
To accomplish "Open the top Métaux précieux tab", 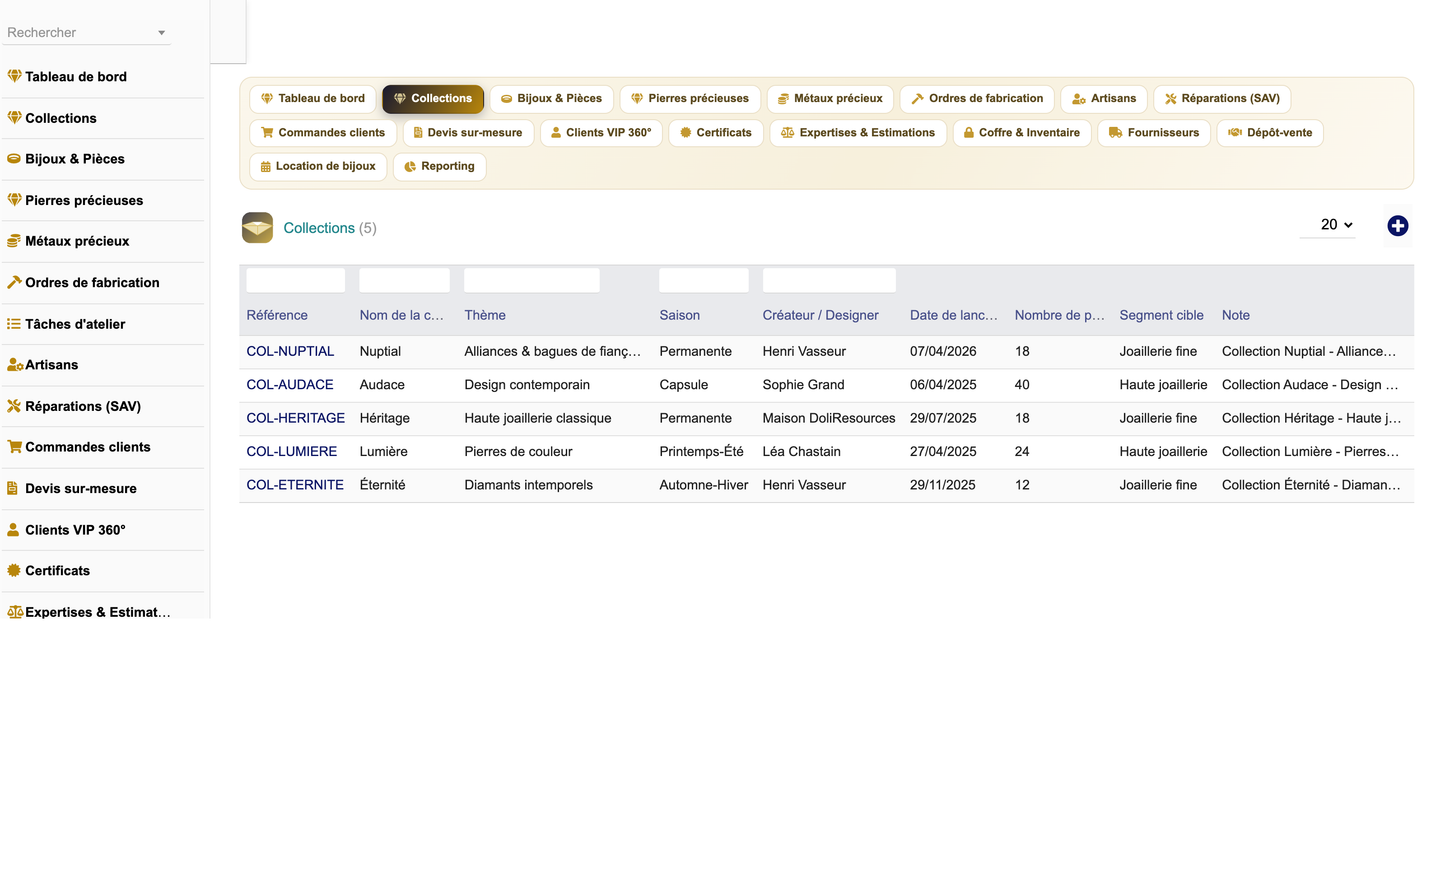I will coord(830,99).
